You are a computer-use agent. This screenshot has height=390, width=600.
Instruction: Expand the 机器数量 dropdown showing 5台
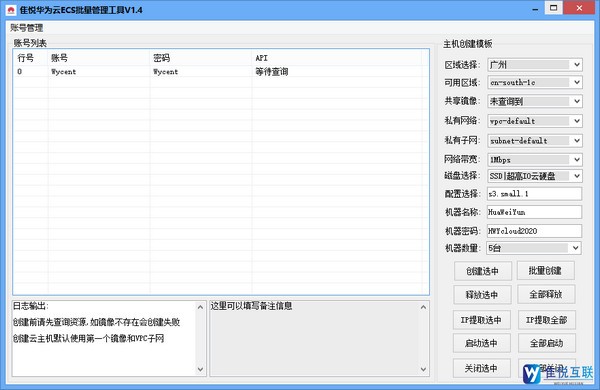coord(534,248)
